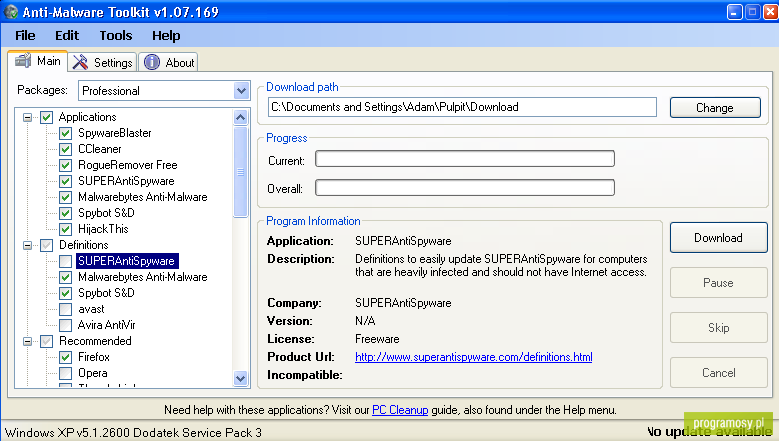Uncheck RogueRemover Free checkbox
Screen dimensions: 779x441
pos(66,165)
